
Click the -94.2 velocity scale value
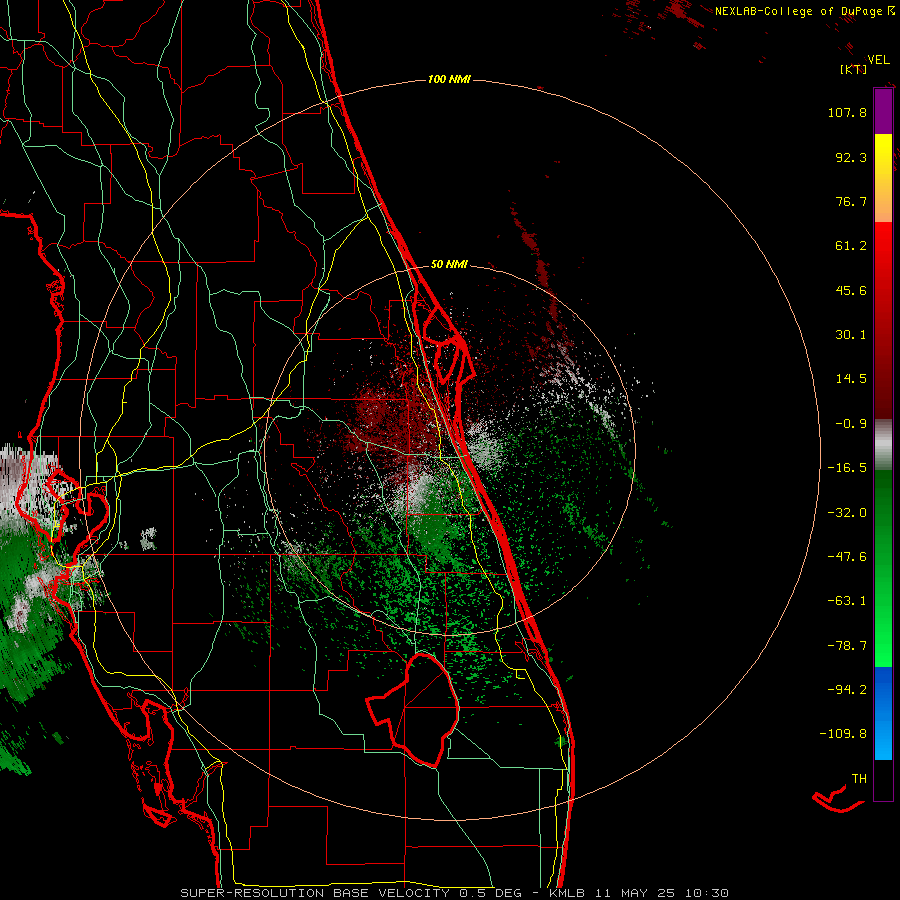[847, 690]
